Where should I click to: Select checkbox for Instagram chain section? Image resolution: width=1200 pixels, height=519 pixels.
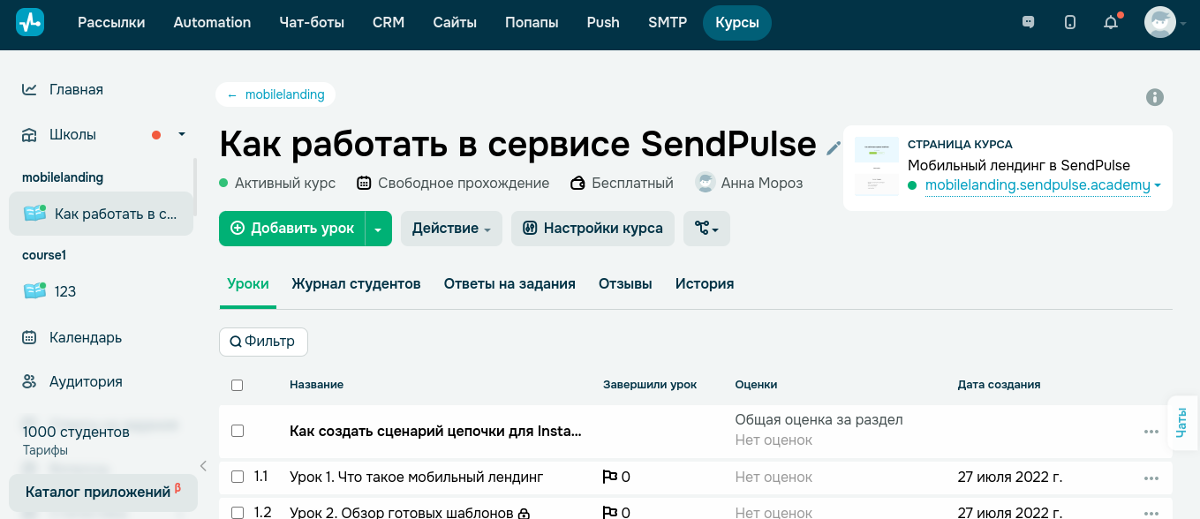coord(237,431)
